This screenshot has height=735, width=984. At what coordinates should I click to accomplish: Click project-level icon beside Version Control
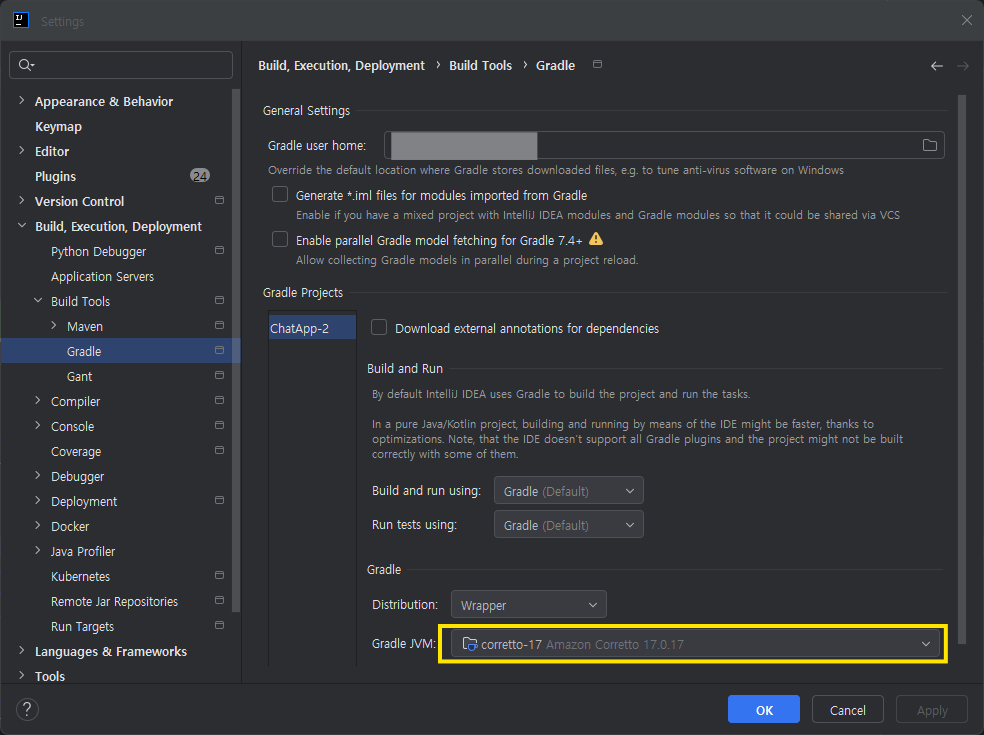click(219, 200)
